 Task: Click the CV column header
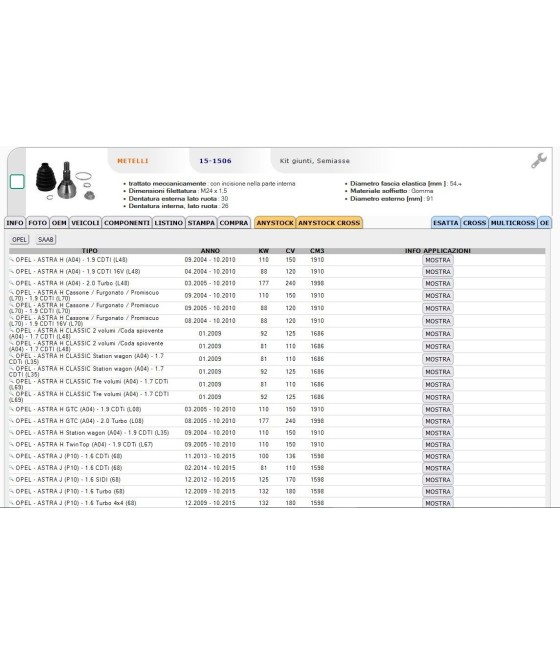(290, 251)
